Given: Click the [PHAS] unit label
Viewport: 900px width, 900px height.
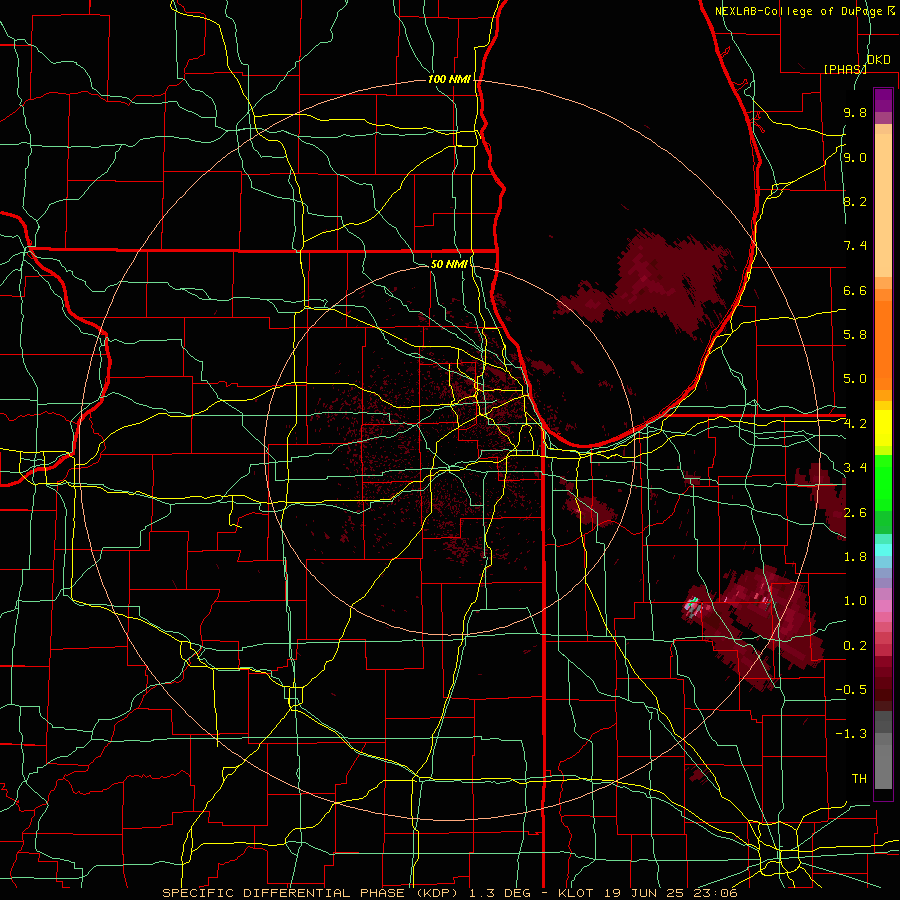Looking at the screenshot, I should pos(845,69).
